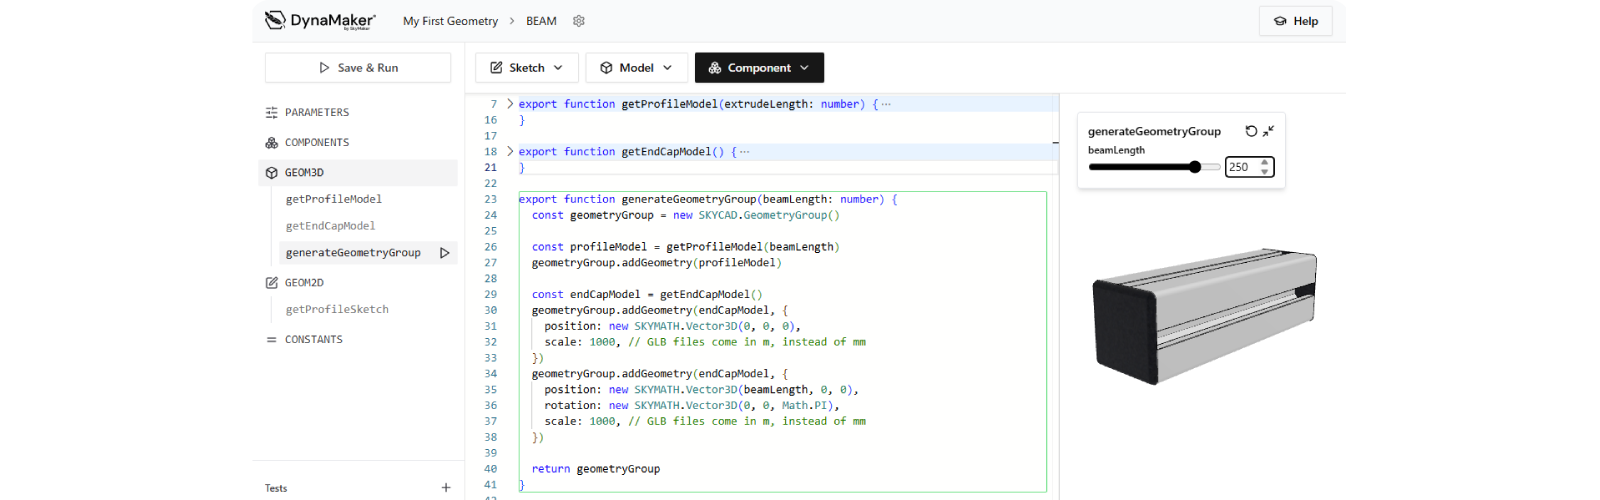Click the beamLength slider handle
Screen dimensions: 1600x500
tap(1195, 167)
